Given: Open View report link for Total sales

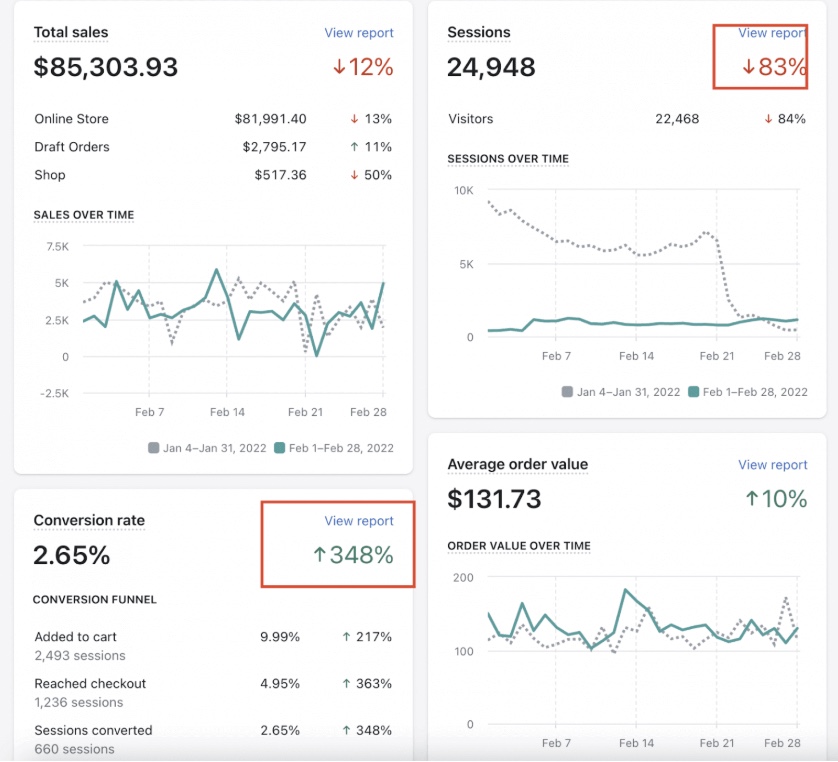Looking at the screenshot, I should (x=359, y=33).
